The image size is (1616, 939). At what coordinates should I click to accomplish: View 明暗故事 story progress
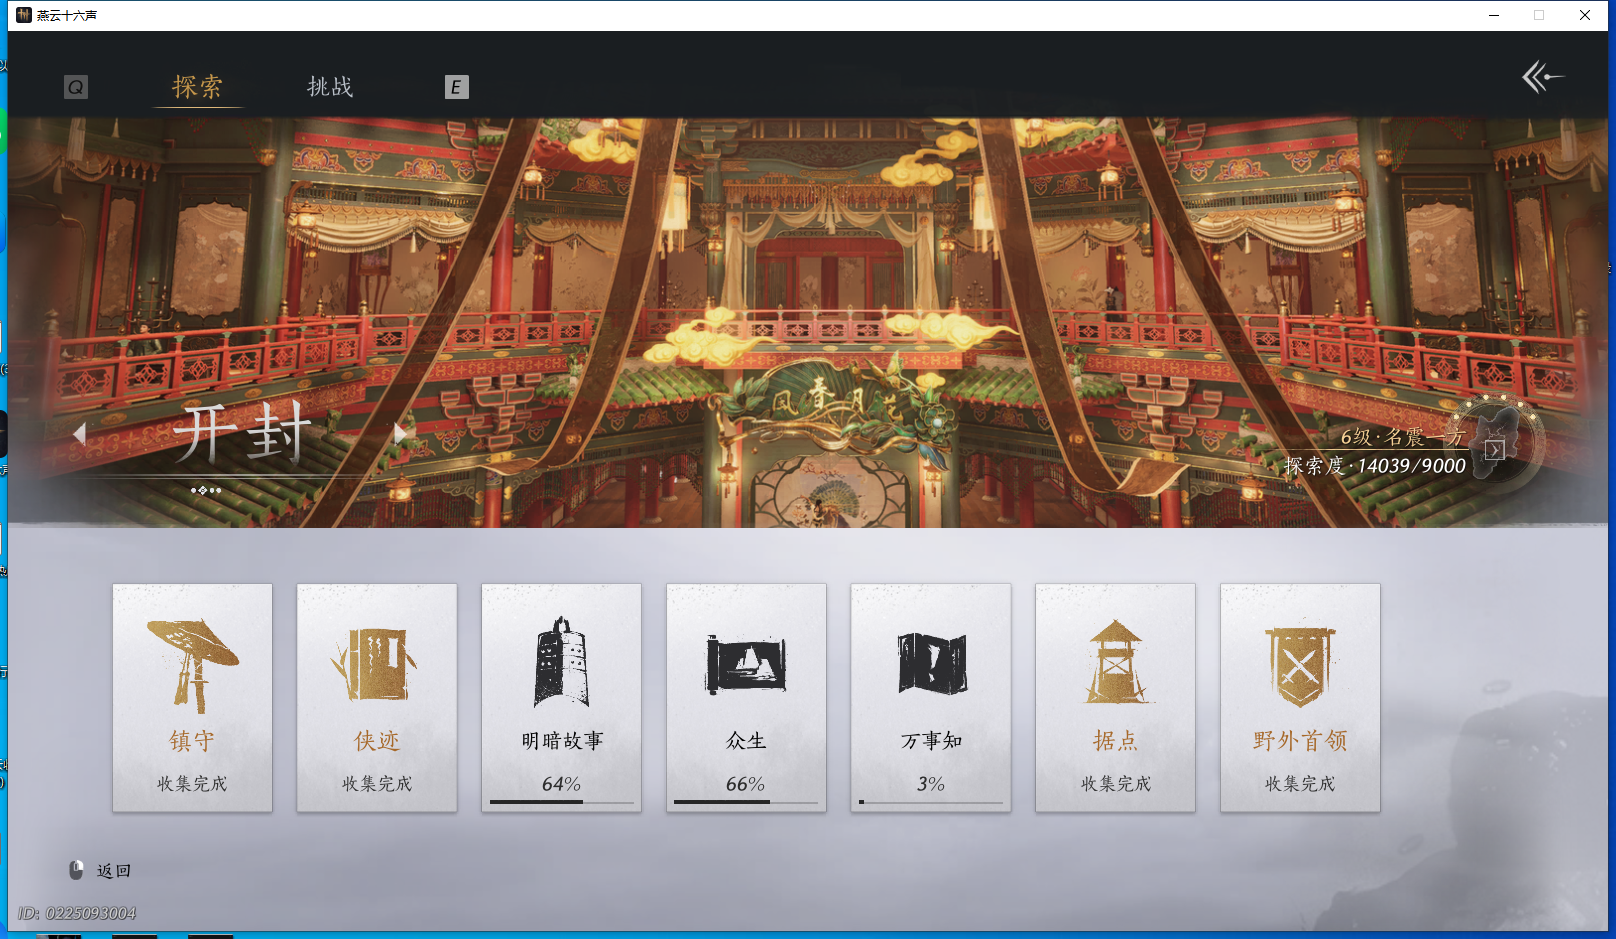point(561,697)
